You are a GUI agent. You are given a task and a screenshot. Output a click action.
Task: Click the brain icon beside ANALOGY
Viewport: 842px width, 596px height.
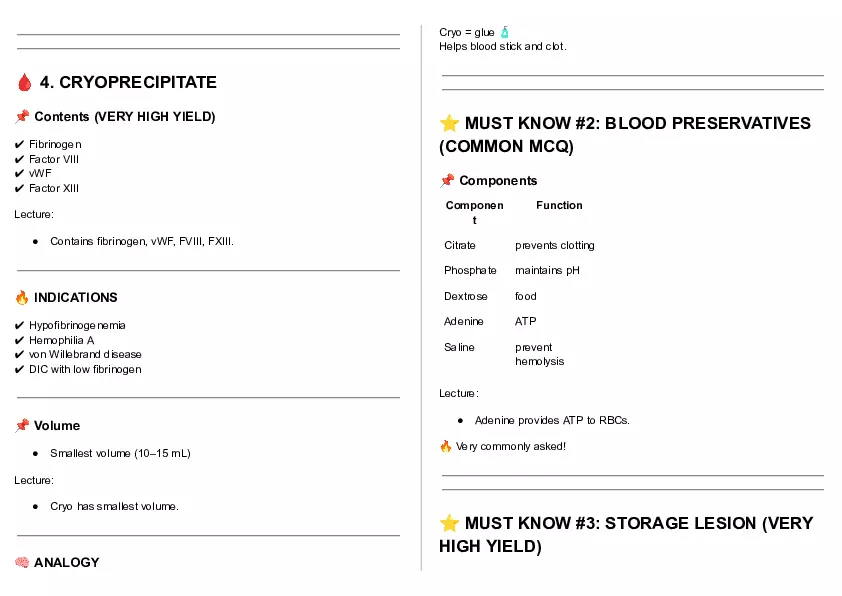(22, 563)
